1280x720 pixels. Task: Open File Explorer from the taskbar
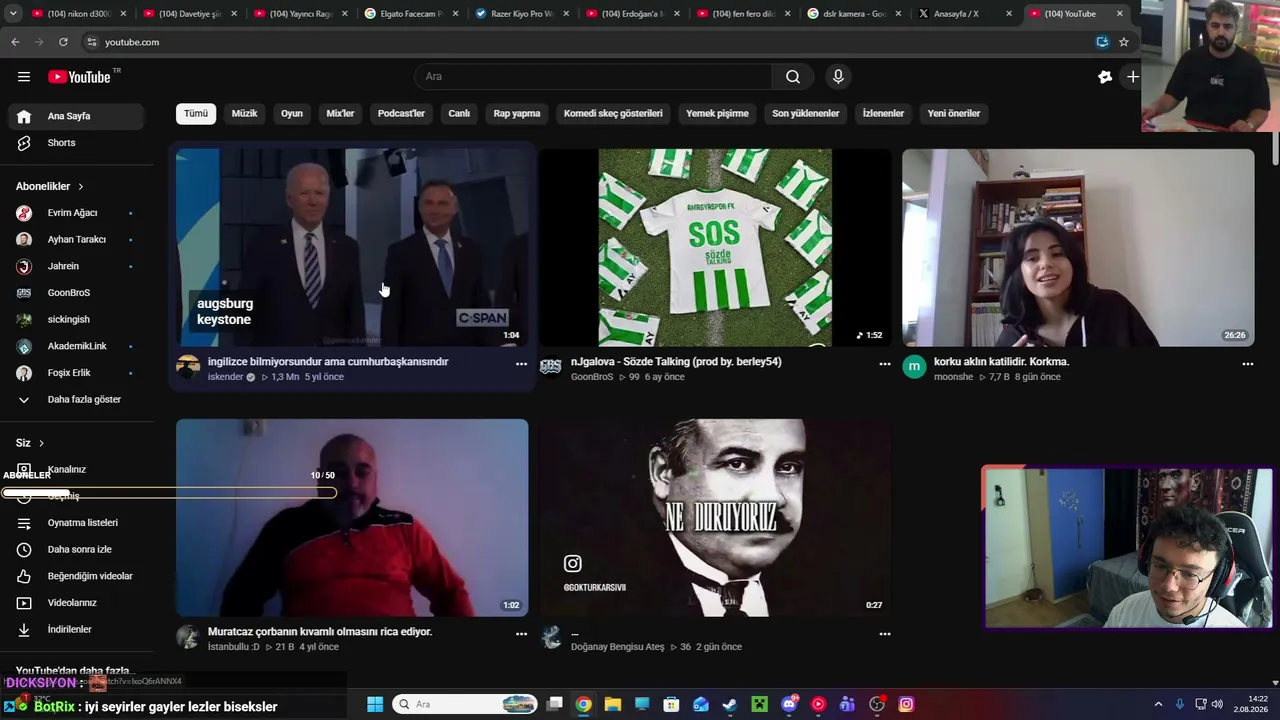[613, 704]
